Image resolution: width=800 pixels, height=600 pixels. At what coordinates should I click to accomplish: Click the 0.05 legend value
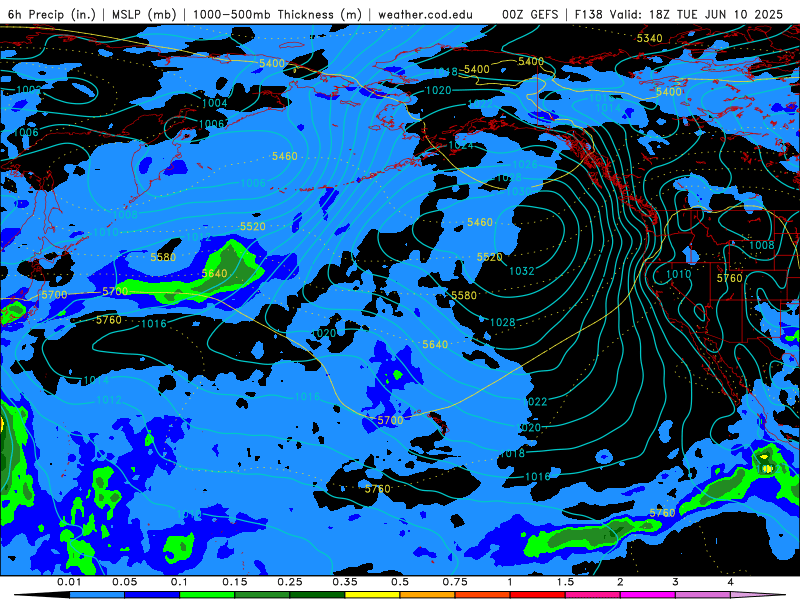(x=124, y=582)
